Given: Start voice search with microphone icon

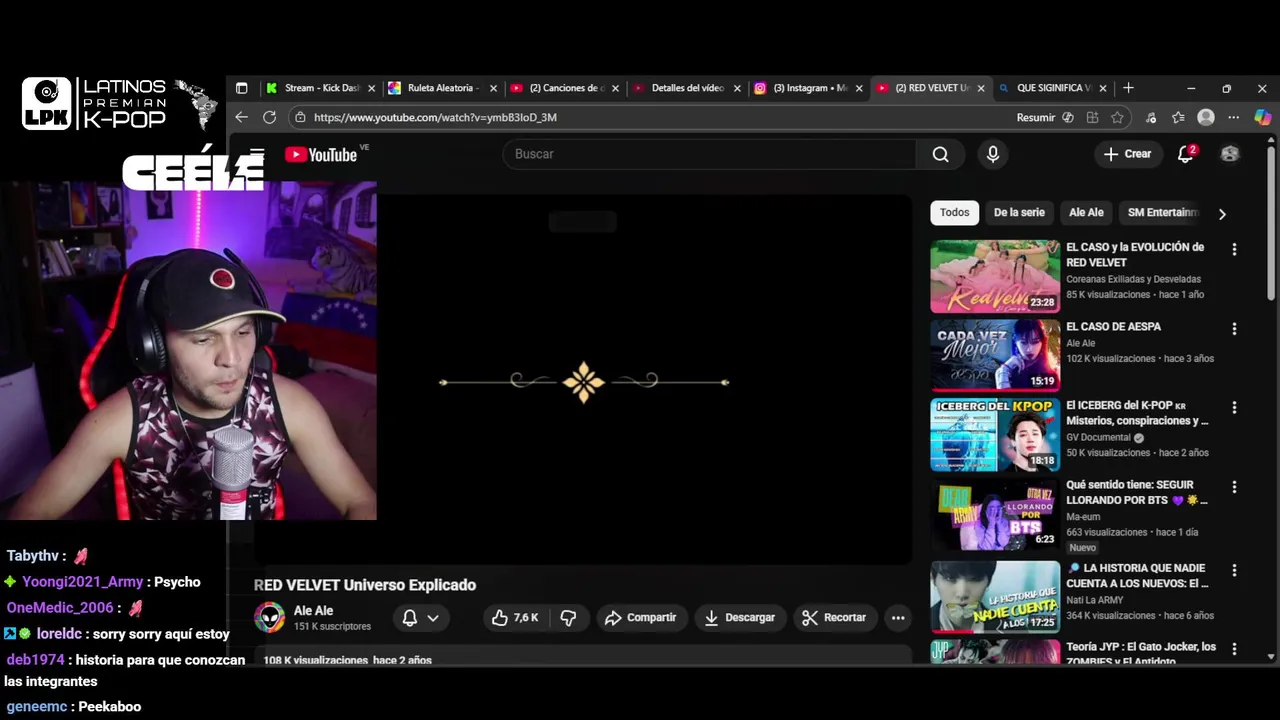Looking at the screenshot, I should tap(992, 154).
